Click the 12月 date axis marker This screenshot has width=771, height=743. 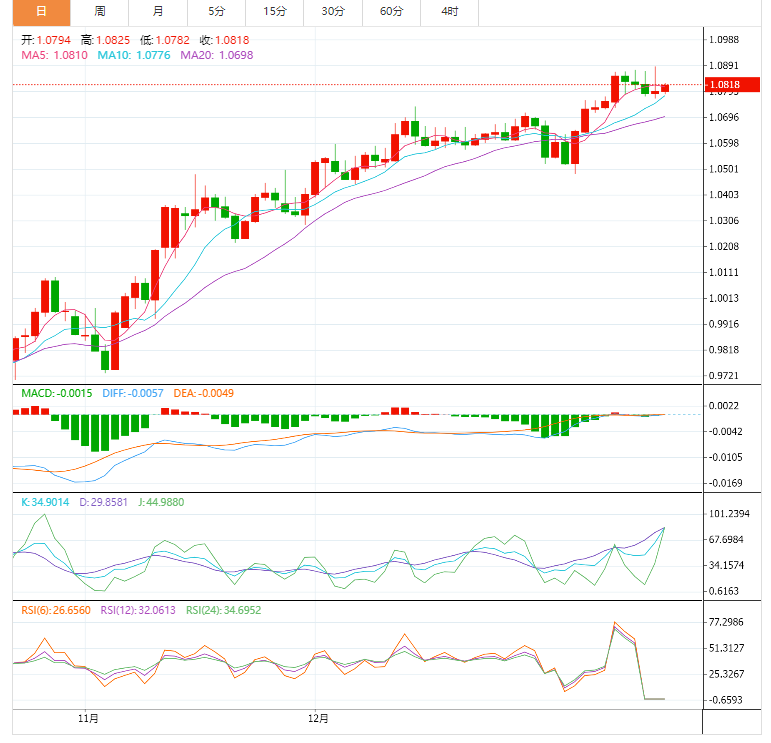(318, 718)
